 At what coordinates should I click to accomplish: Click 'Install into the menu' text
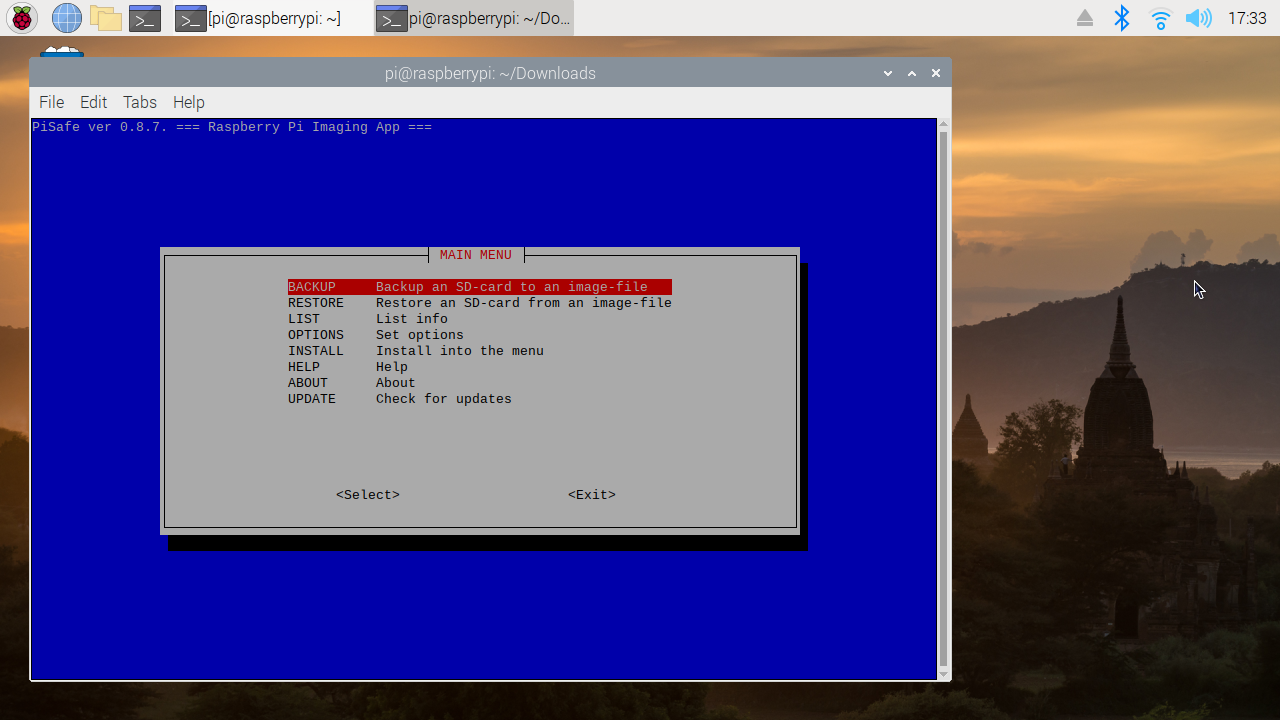pyautogui.click(x=460, y=351)
